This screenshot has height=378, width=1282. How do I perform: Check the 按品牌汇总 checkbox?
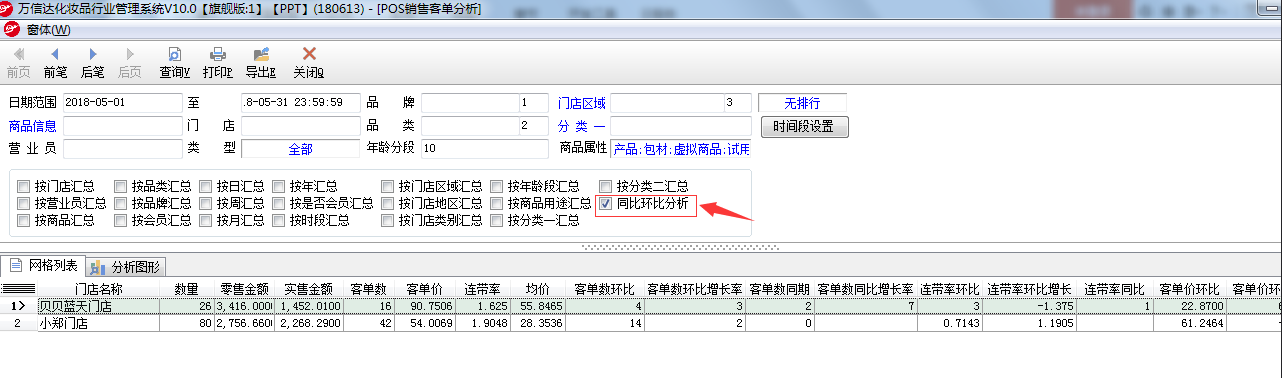(120, 203)
